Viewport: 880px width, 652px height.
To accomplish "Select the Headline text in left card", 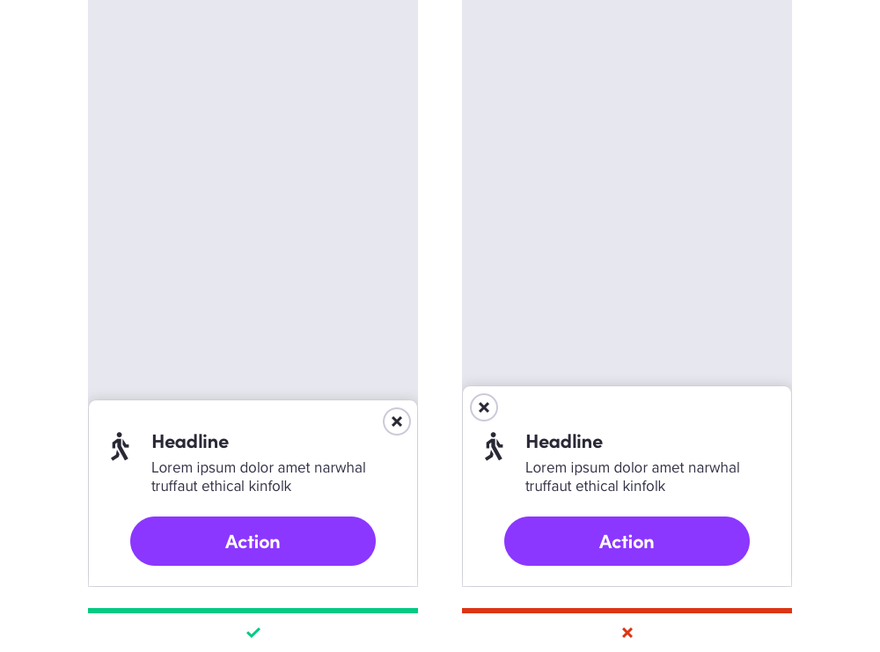I will pyautogui.click(x=190, y=442).
